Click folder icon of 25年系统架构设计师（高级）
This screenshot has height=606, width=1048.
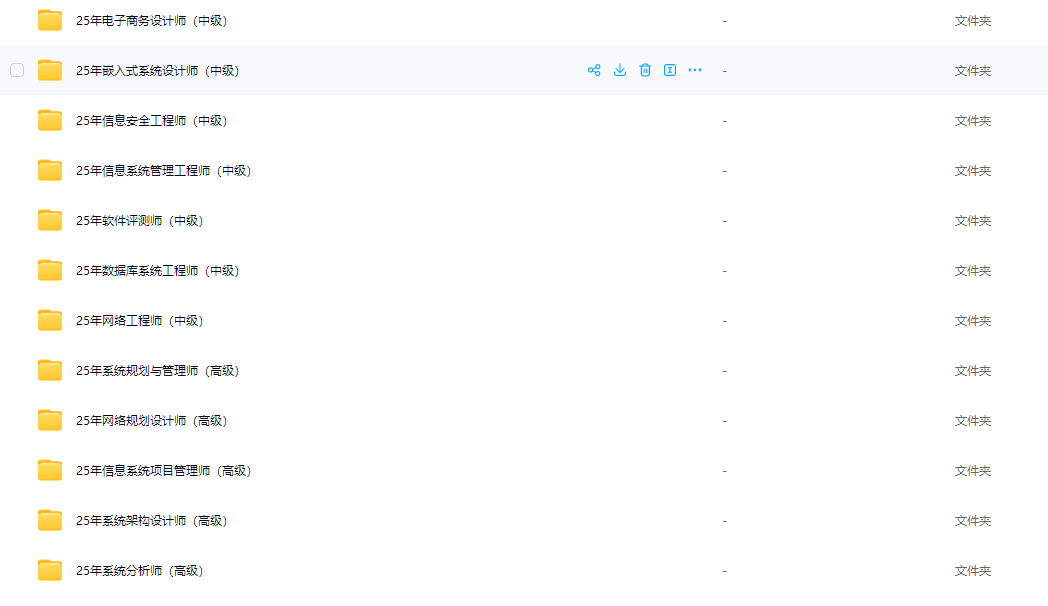click(x=50, y=520)
